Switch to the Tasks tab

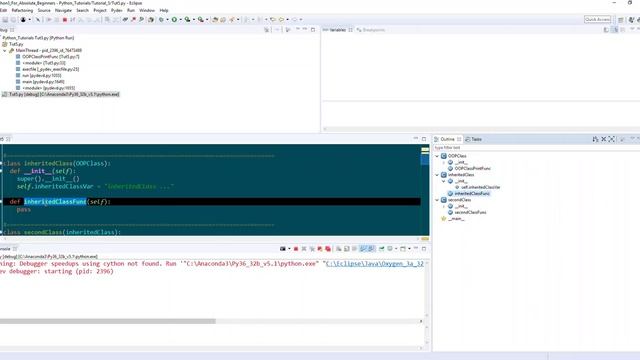click(473, 139)
